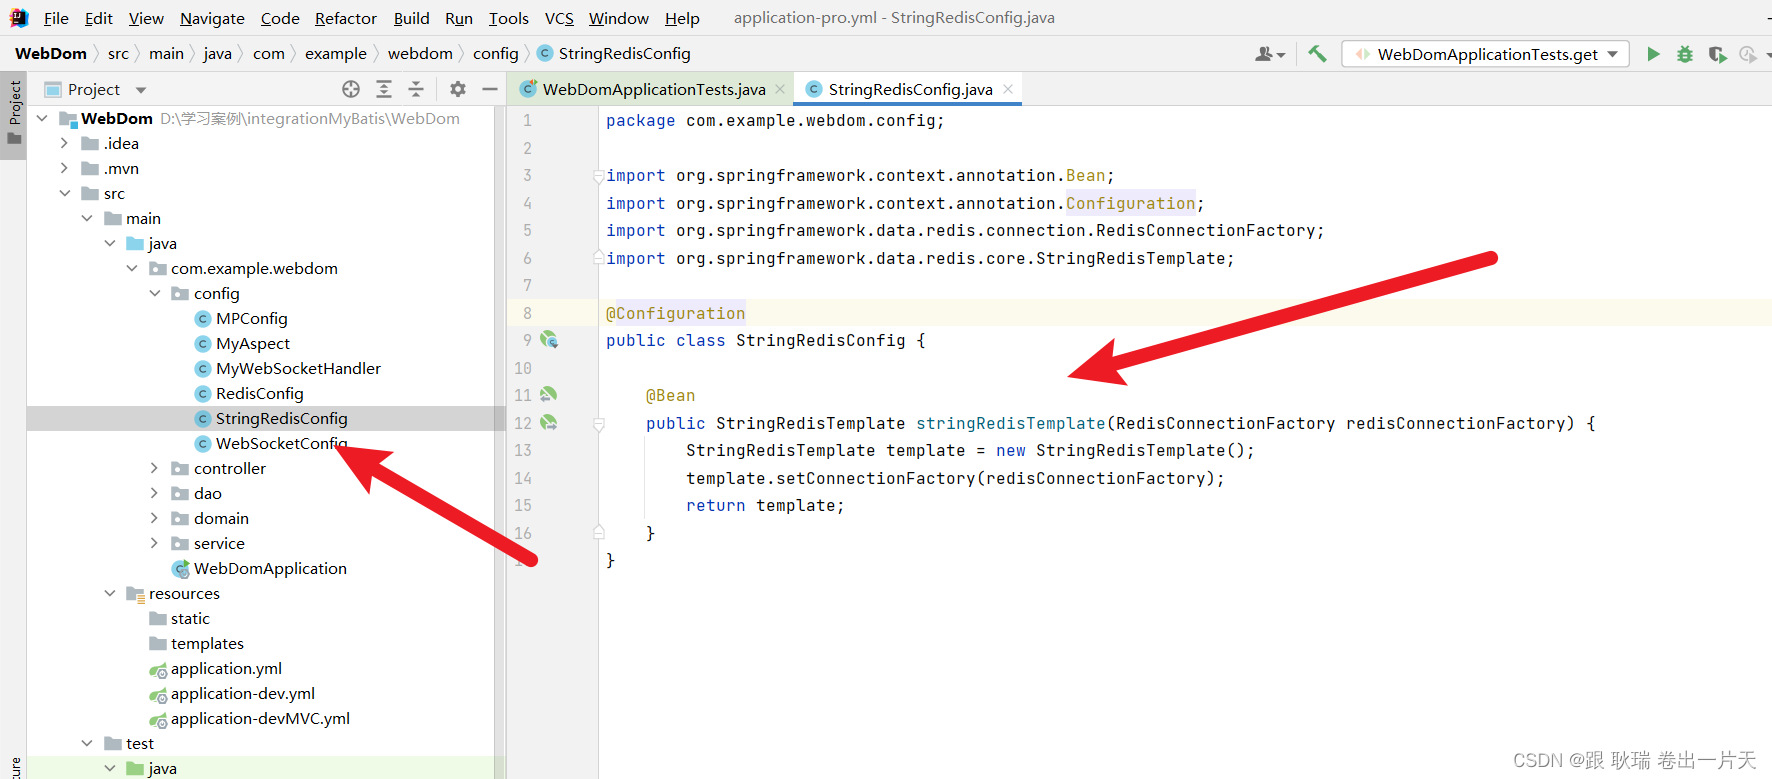The image size is (1772, 779).
Task: Run with coverage using the shield icon
Action: point(1717,54)
